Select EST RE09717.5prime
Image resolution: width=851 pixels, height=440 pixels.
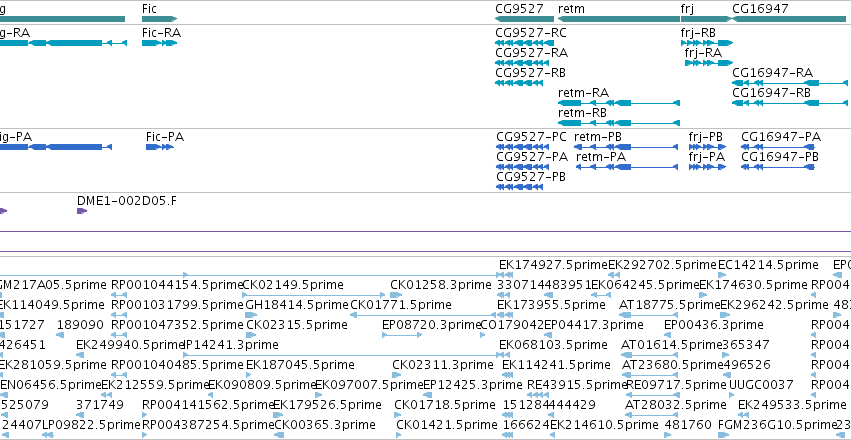(676, 385)
